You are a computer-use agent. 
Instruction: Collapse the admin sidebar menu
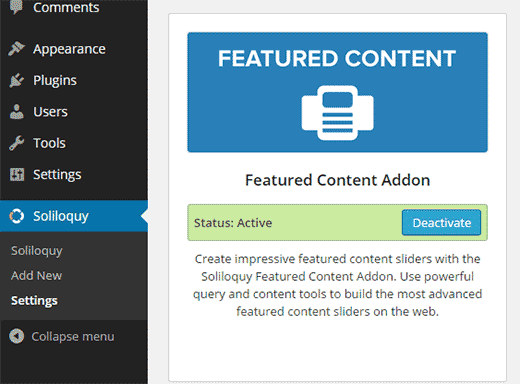[x=73, y=336]
